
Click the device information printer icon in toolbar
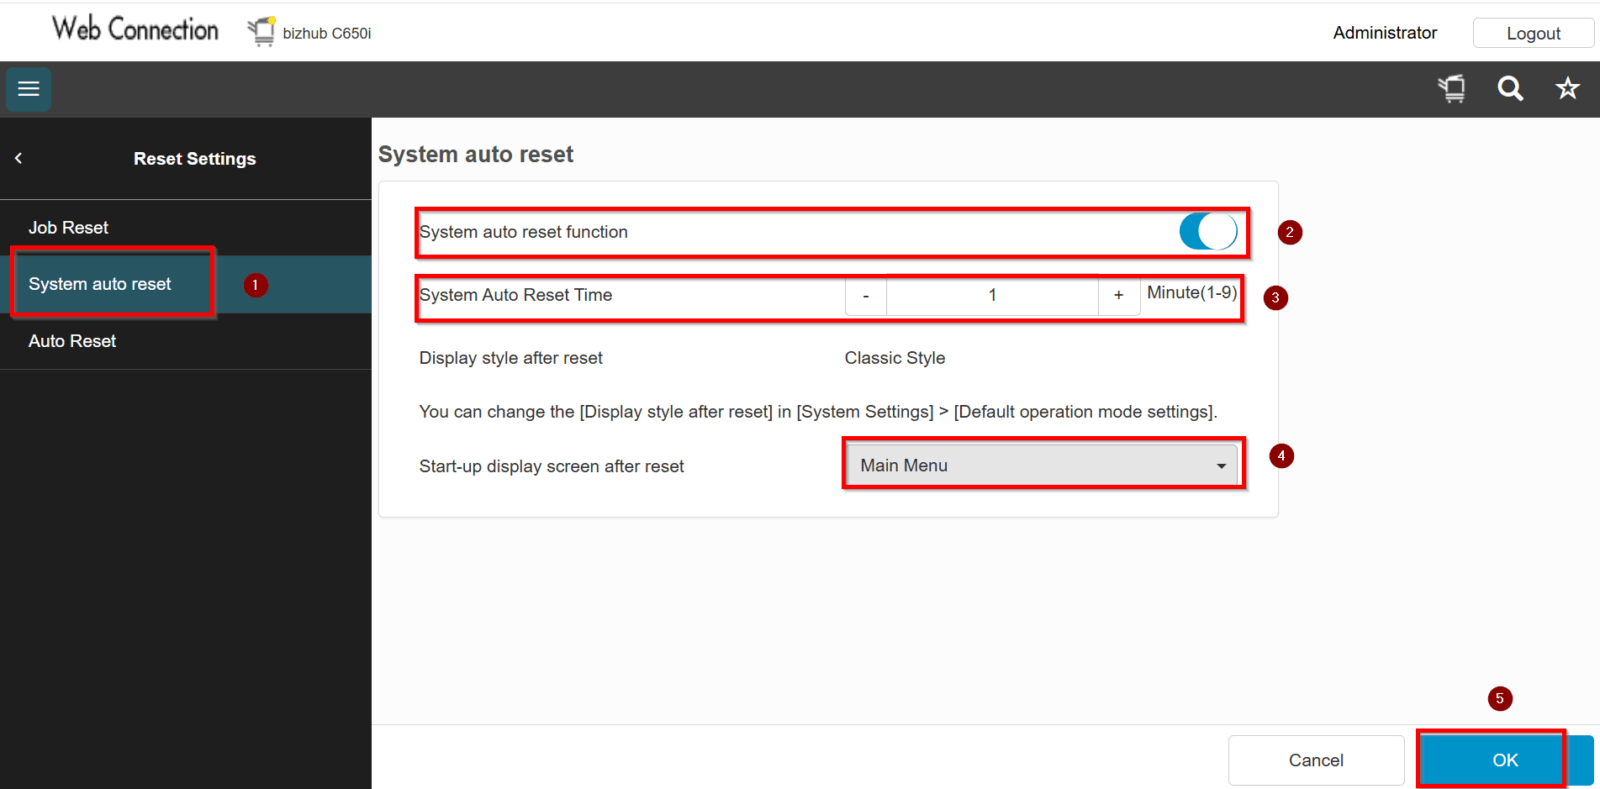point(1452,89)
